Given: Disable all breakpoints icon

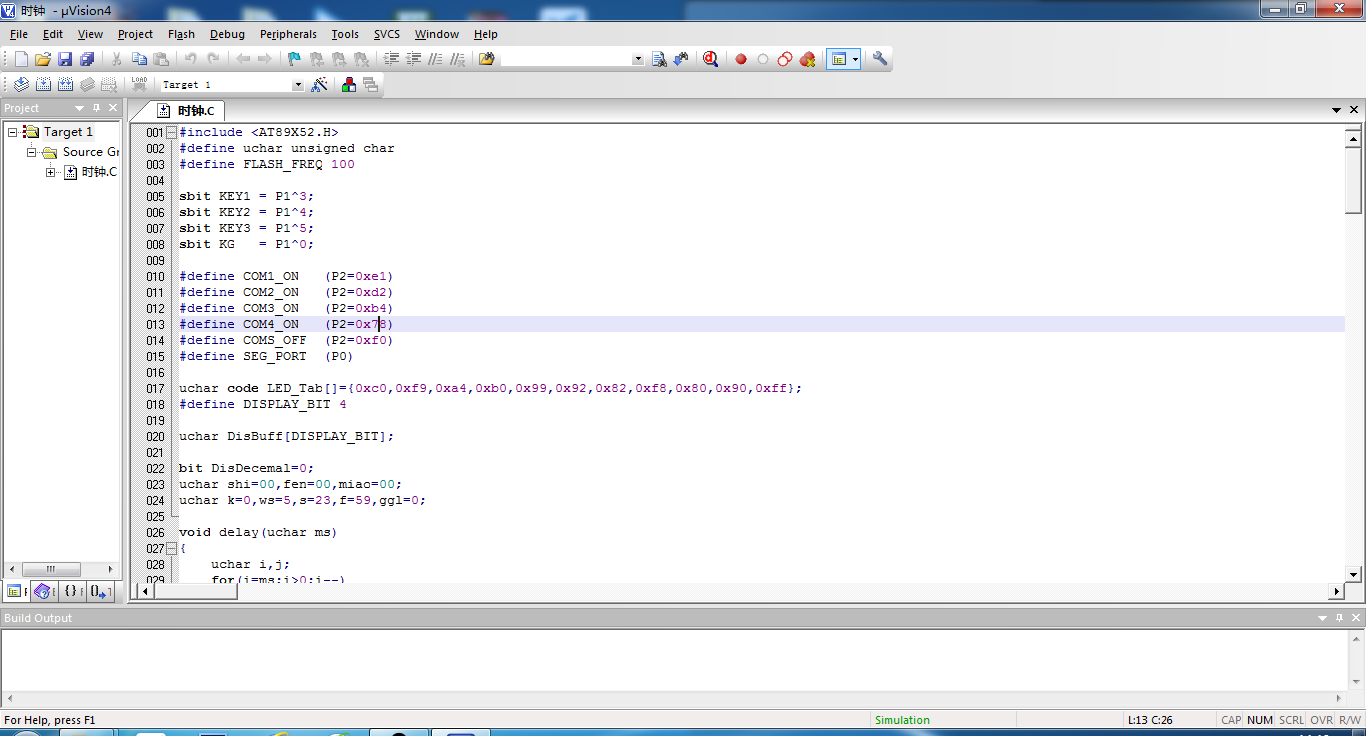Looking at the screenshot, I should 785,59.
